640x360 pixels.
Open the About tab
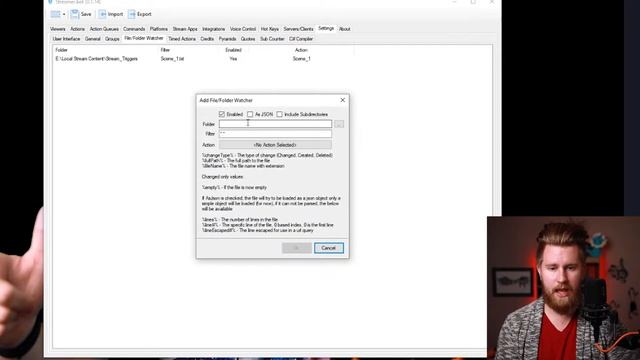344,29
